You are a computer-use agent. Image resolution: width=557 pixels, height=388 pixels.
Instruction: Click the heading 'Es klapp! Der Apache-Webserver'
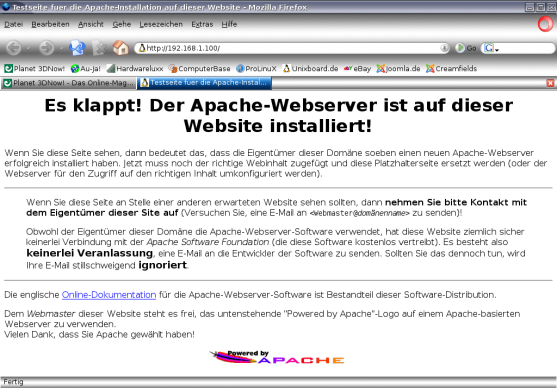(x=278, y=116)
